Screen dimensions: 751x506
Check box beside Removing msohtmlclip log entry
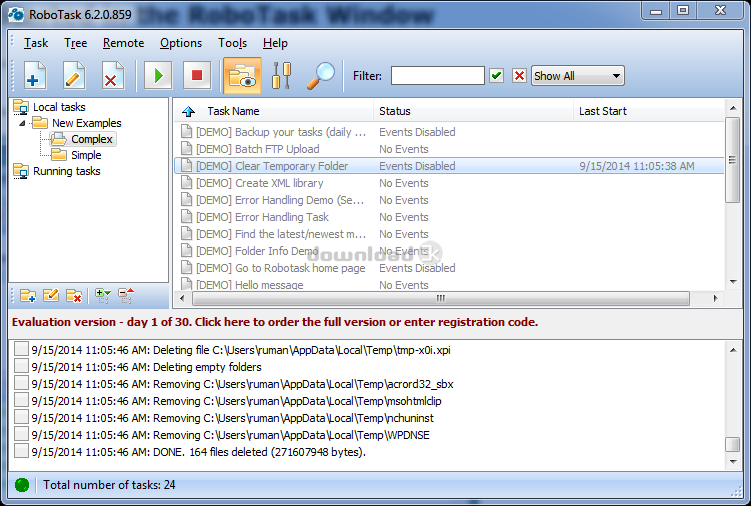point(21,400)
